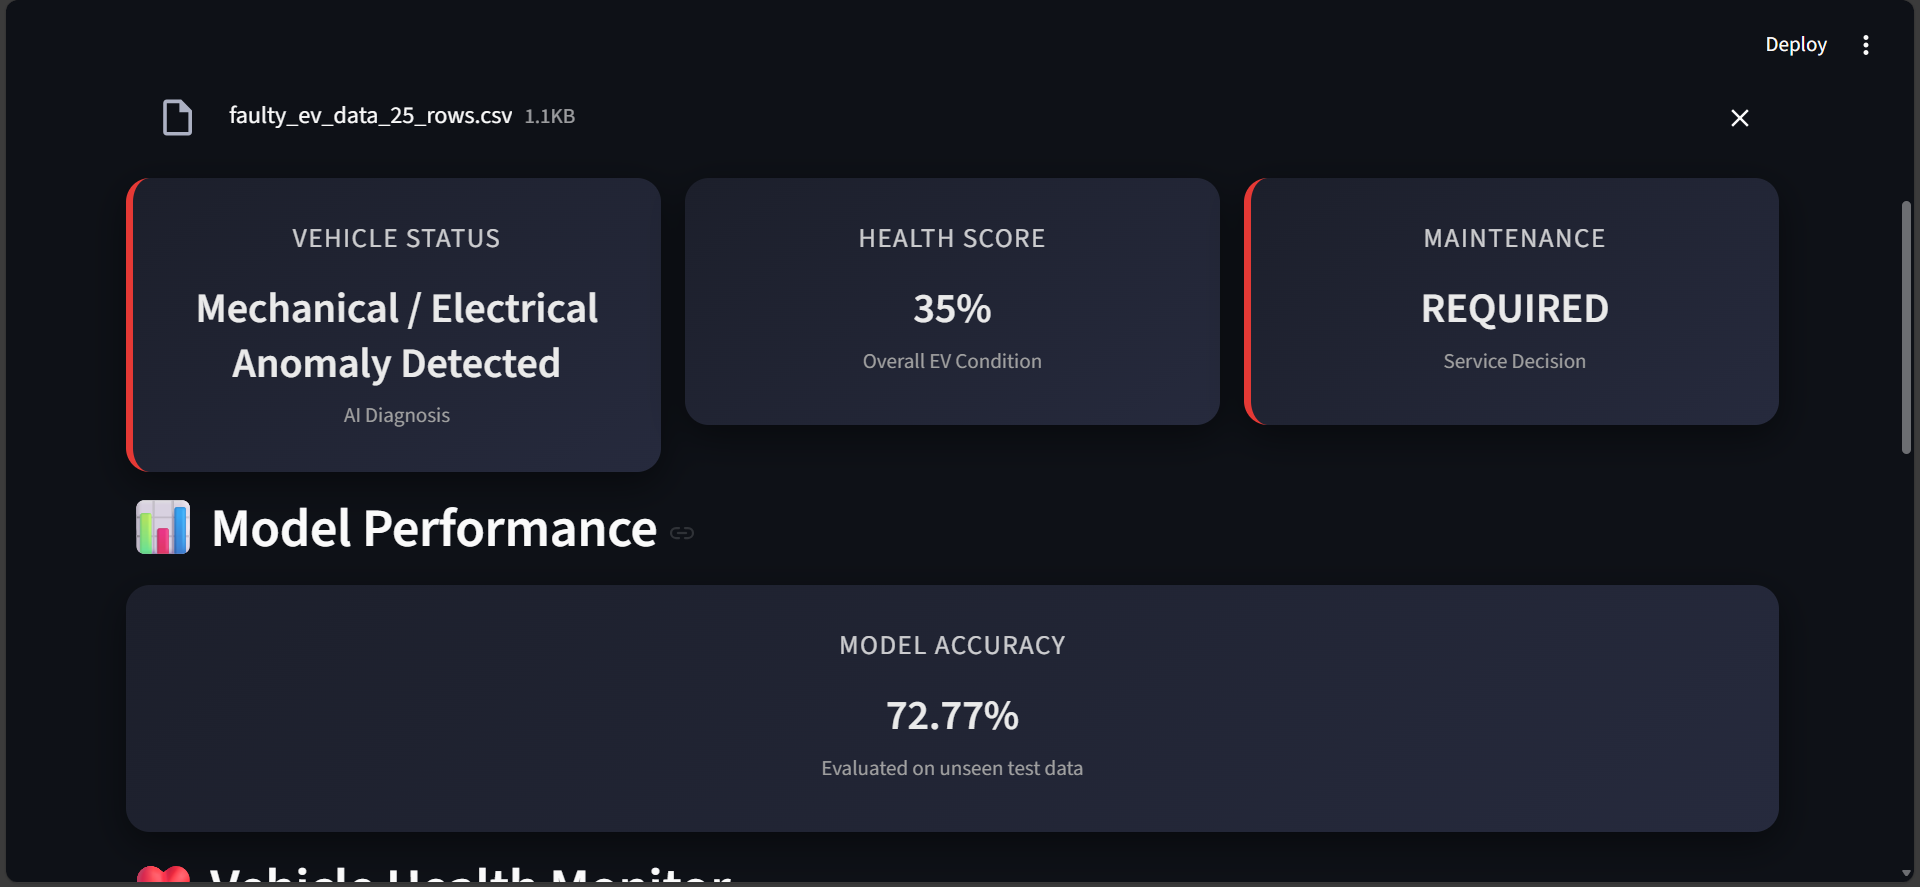Click the Model Performance heading
This screenshot has width=1920, height=887.
point(434,528)
